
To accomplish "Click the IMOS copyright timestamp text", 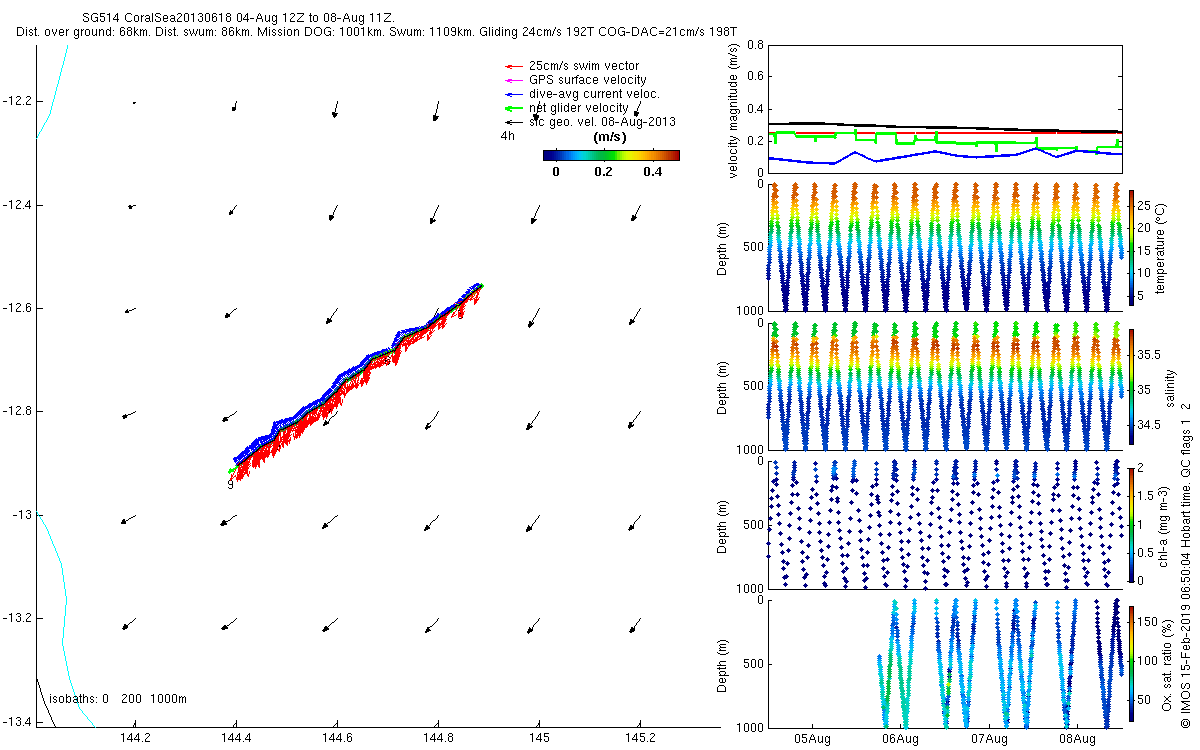I will click(x=1185, y=563).
